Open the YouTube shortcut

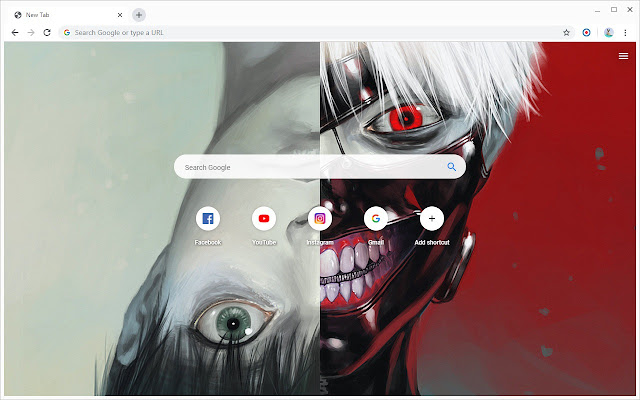(x=264, y=218)
